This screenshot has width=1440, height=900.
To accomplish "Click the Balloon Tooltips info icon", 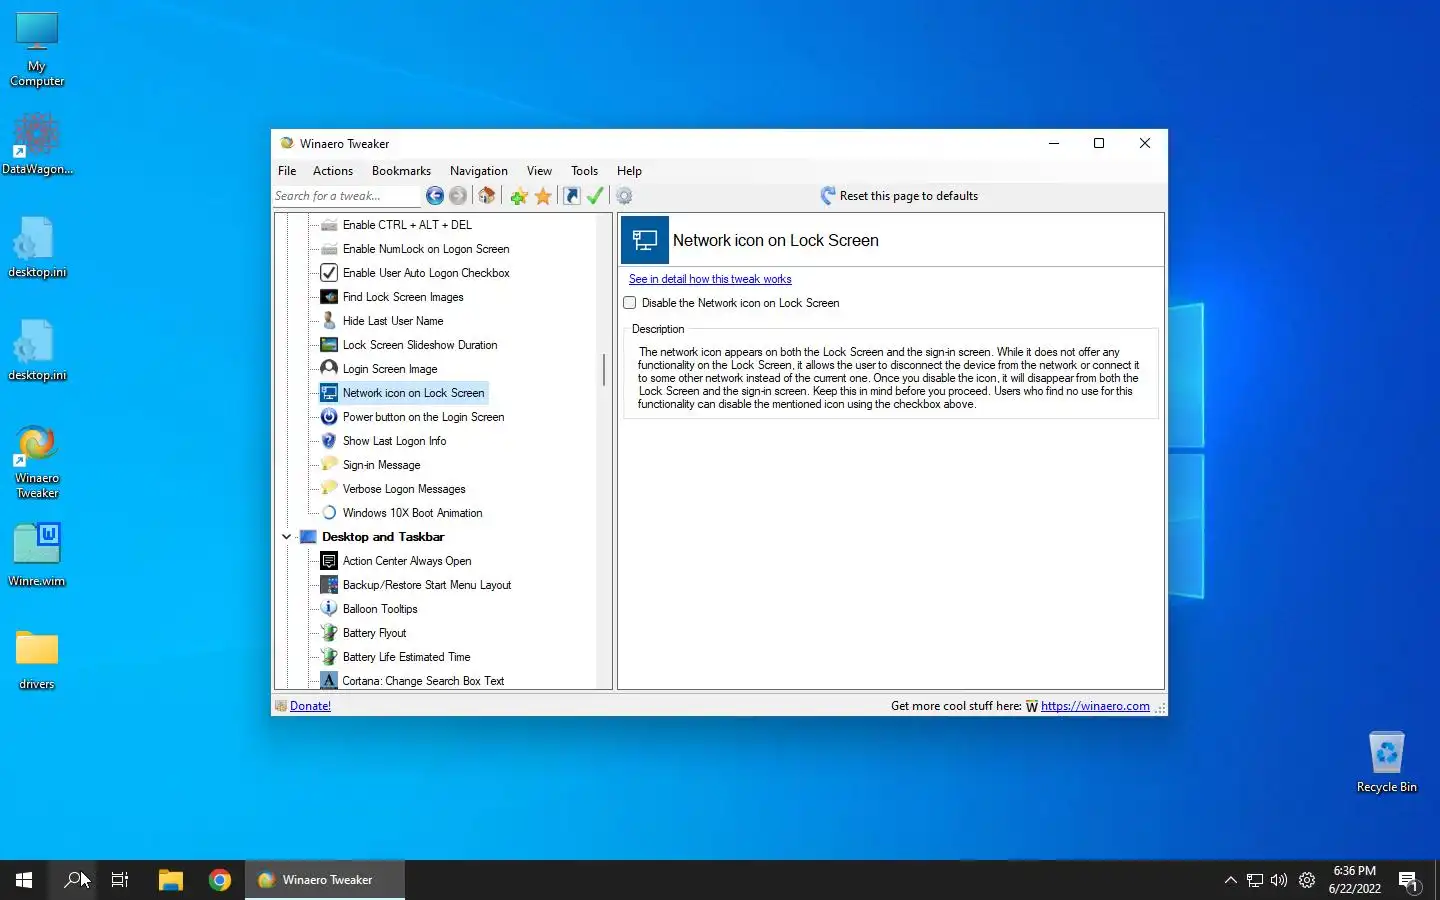I will [329, 609].
